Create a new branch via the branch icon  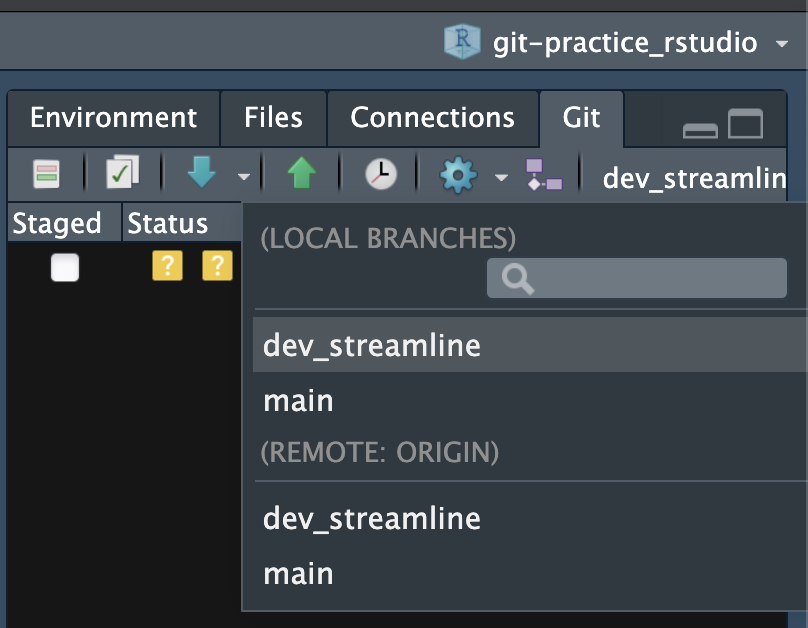click(545, 172)
